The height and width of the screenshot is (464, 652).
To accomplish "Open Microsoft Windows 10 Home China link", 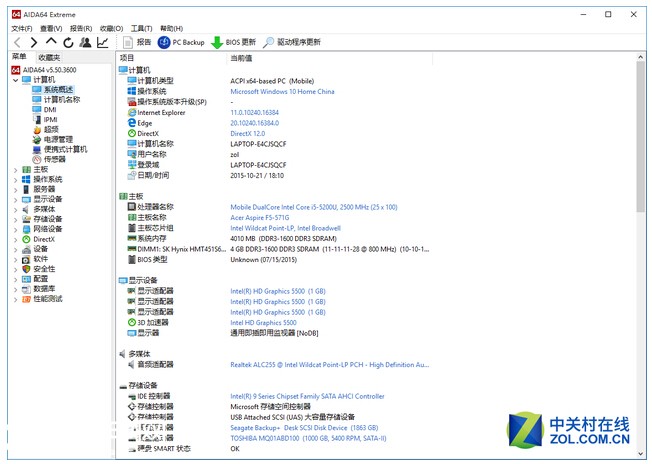I will coord(282,91).
